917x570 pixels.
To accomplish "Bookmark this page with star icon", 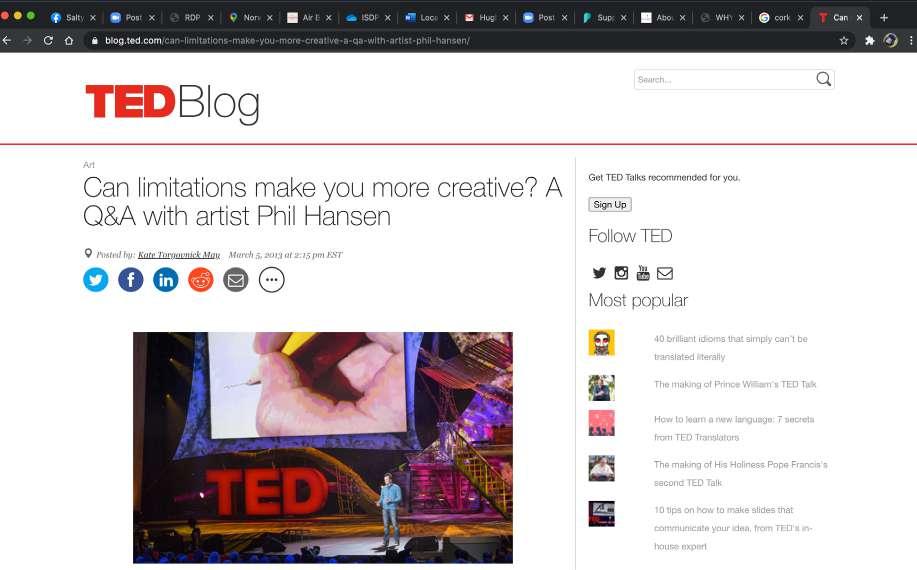I will pos(844,40).
